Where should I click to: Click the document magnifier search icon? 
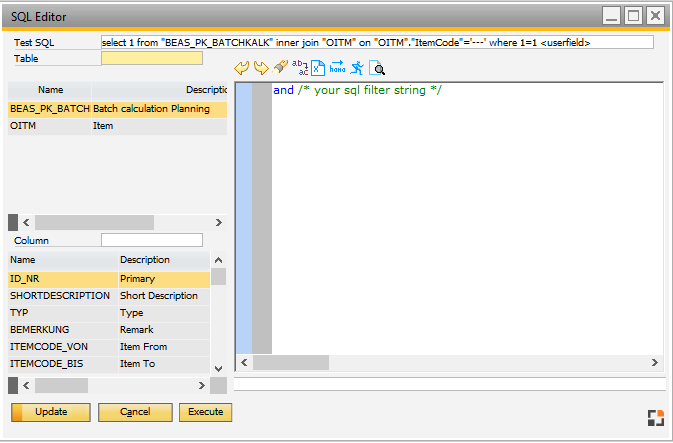[377, 68]
